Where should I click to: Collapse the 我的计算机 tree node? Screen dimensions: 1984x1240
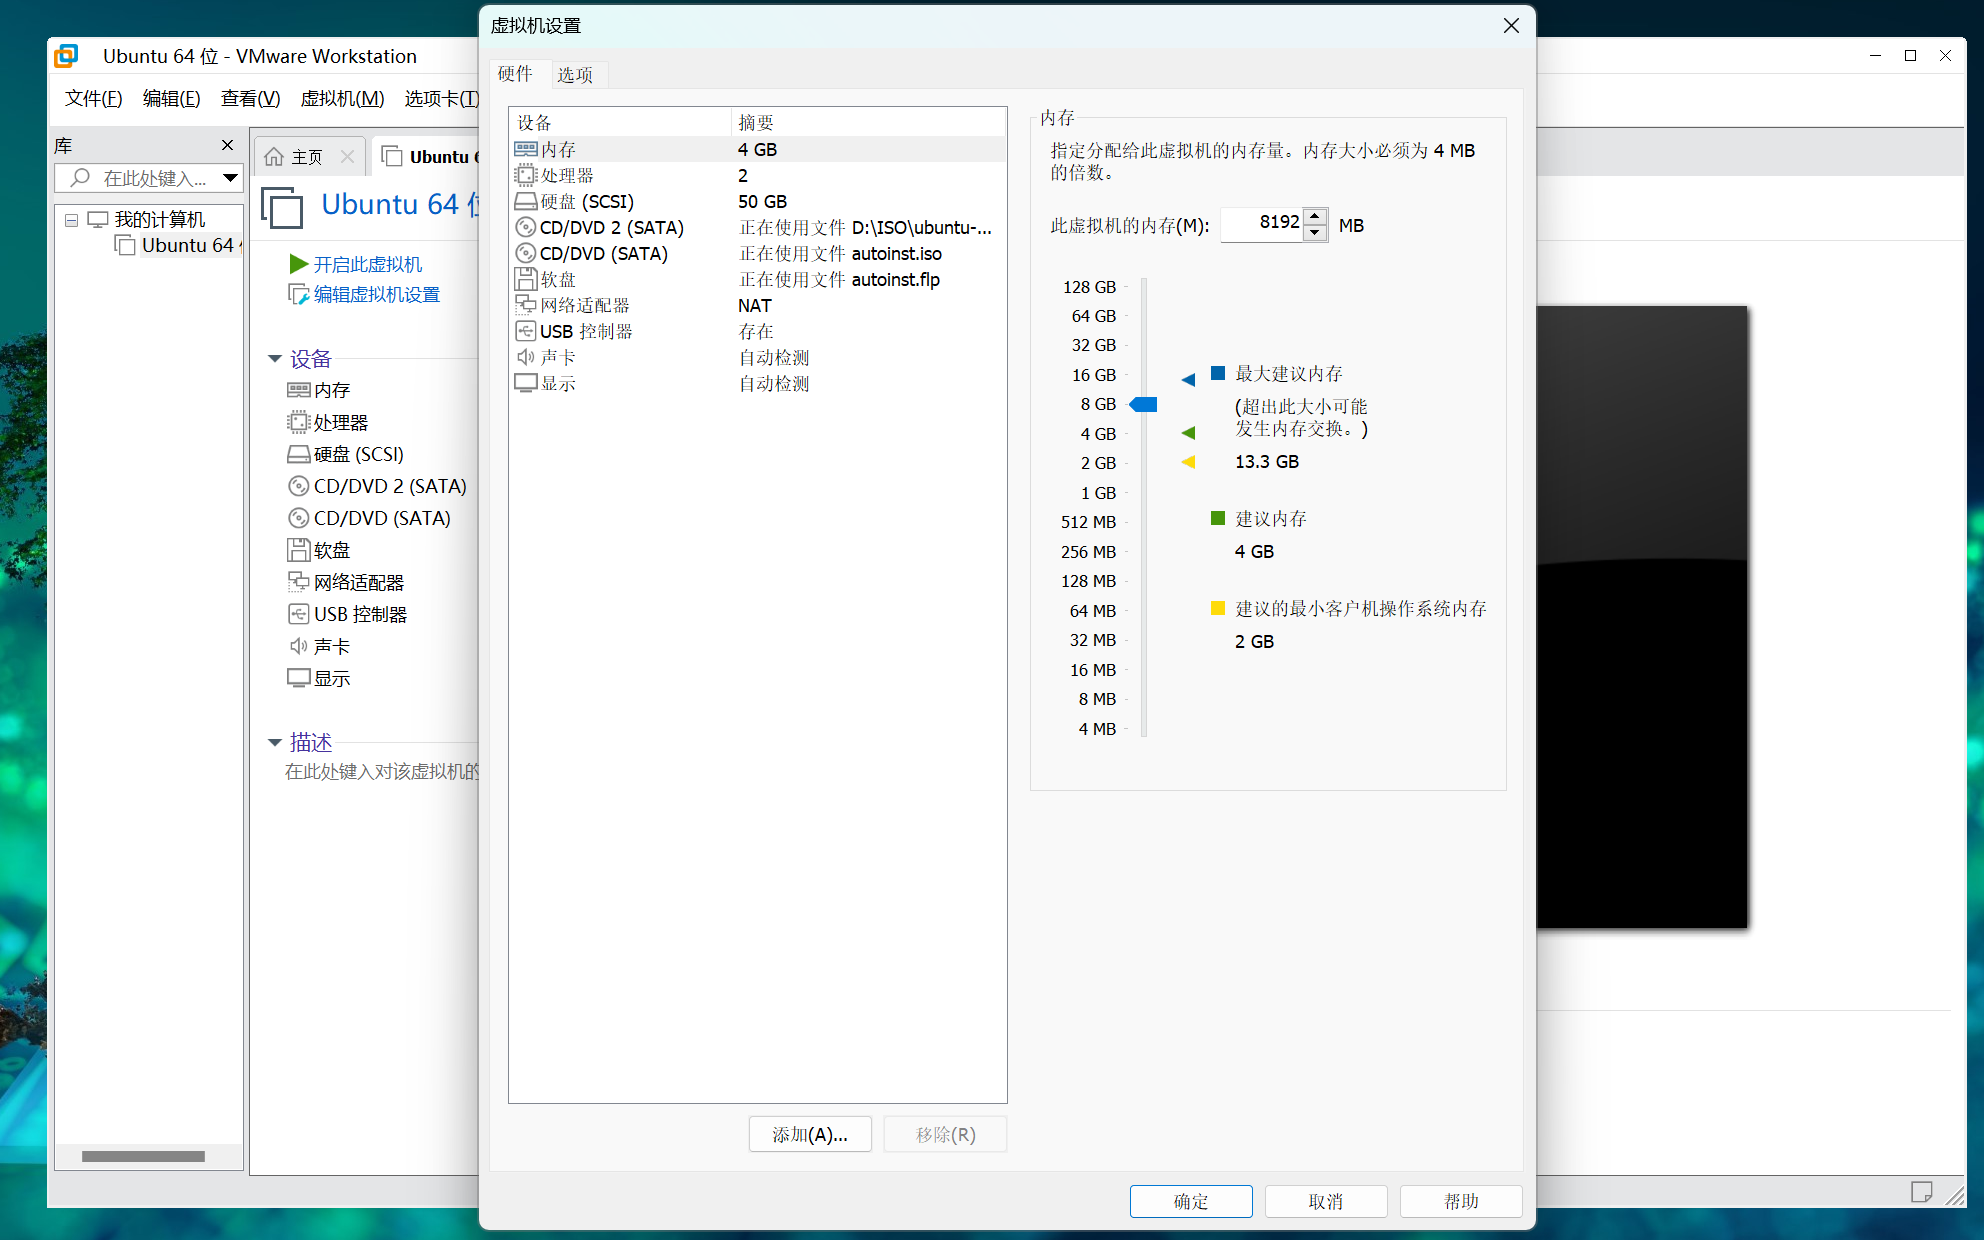click(x=71, y=220)
